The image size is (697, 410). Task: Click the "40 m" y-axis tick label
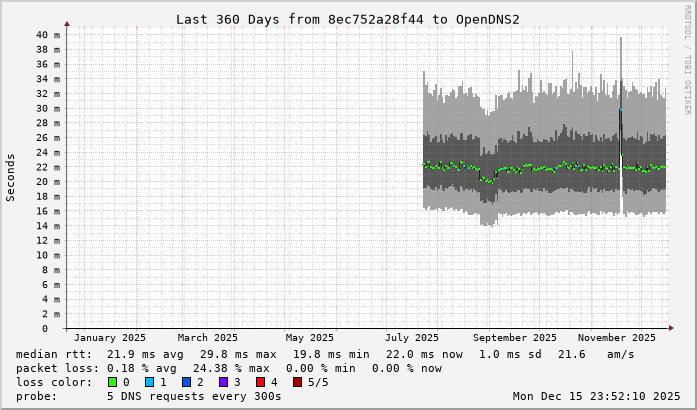pyautogui.click(x=48, y=34)
